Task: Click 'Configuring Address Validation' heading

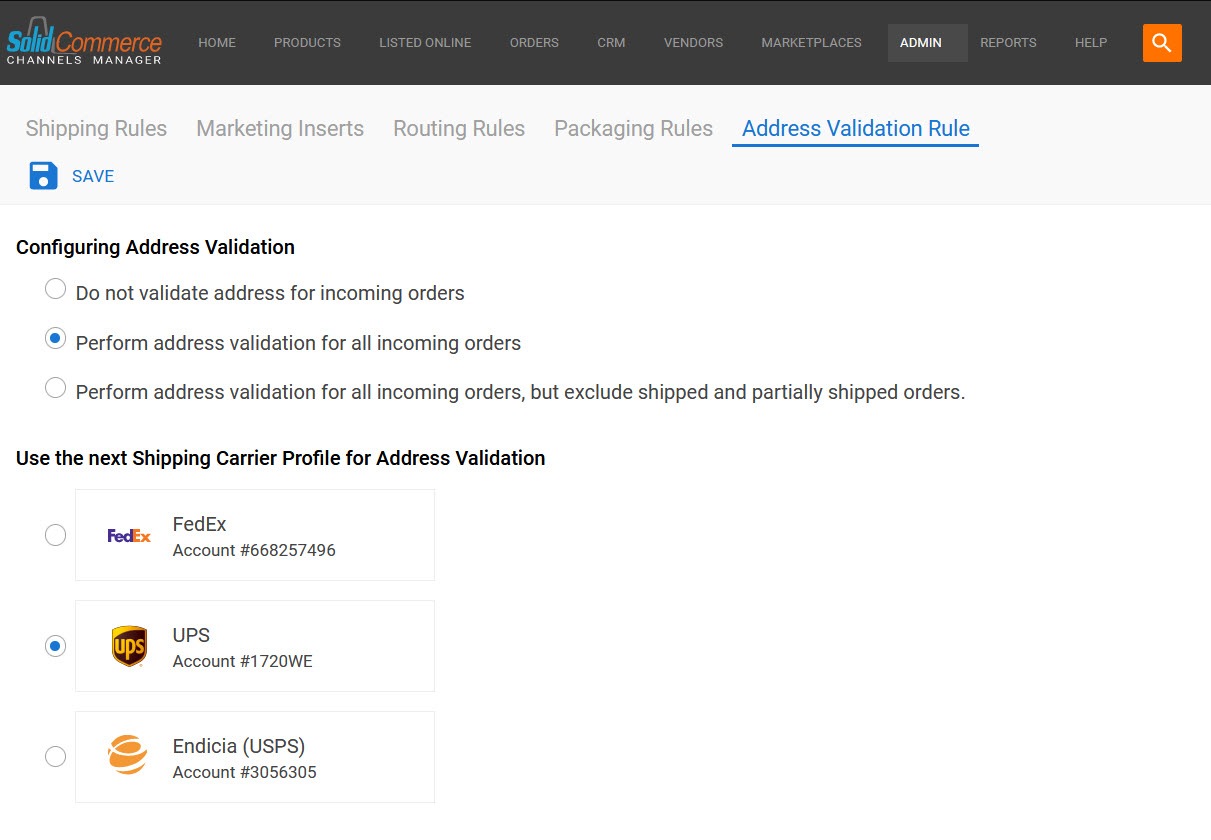Action: [155, 247]
